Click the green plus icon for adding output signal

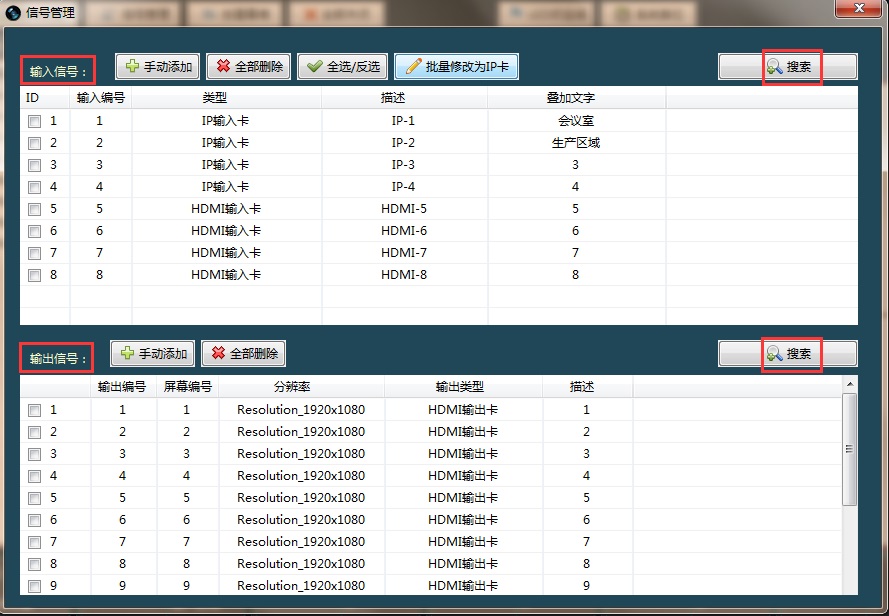click(126, 354)
